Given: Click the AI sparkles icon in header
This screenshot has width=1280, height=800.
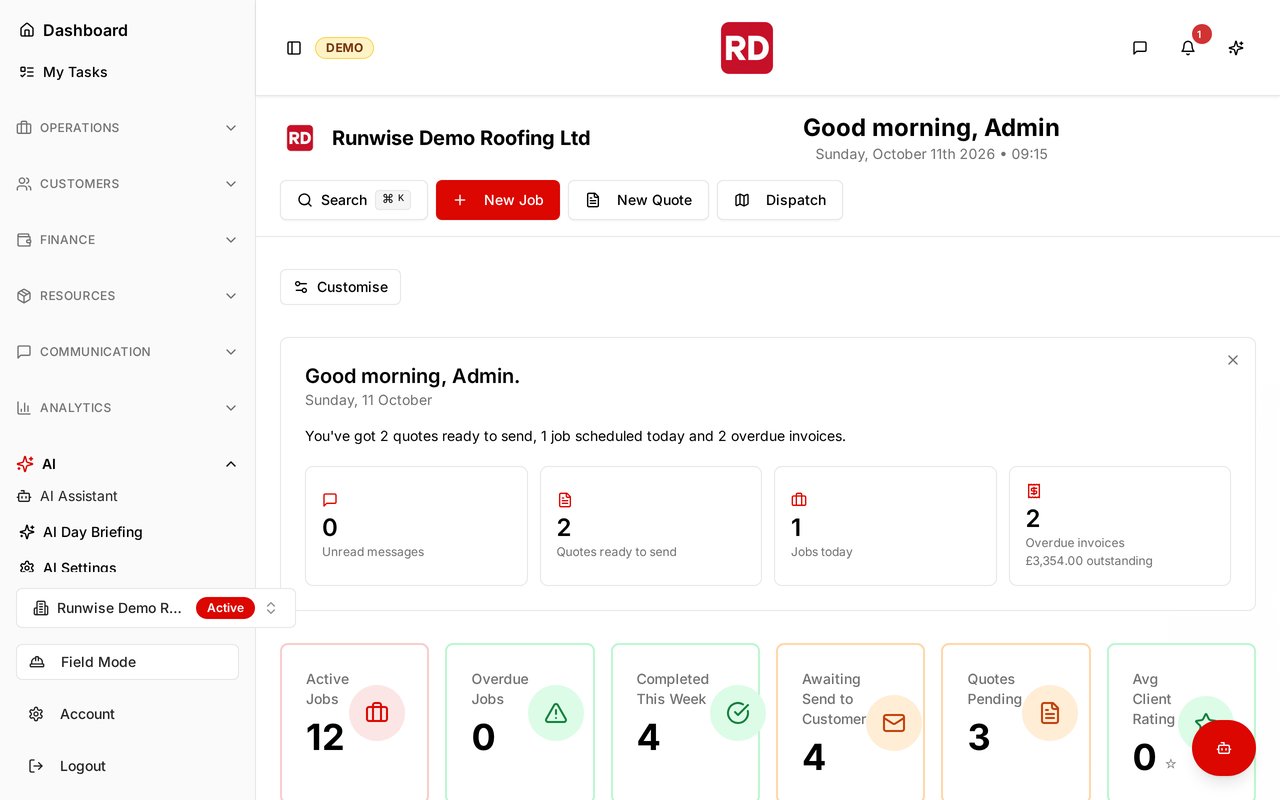Looking at the screenshot, I should [1236, 48].
